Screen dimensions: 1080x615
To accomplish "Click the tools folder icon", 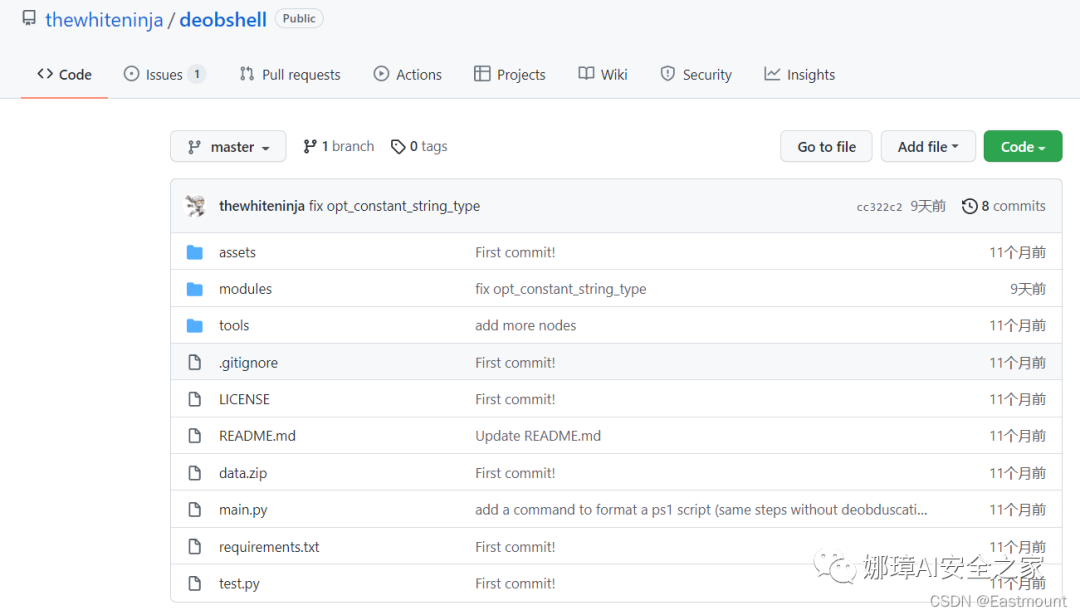I will pos(195,326).
